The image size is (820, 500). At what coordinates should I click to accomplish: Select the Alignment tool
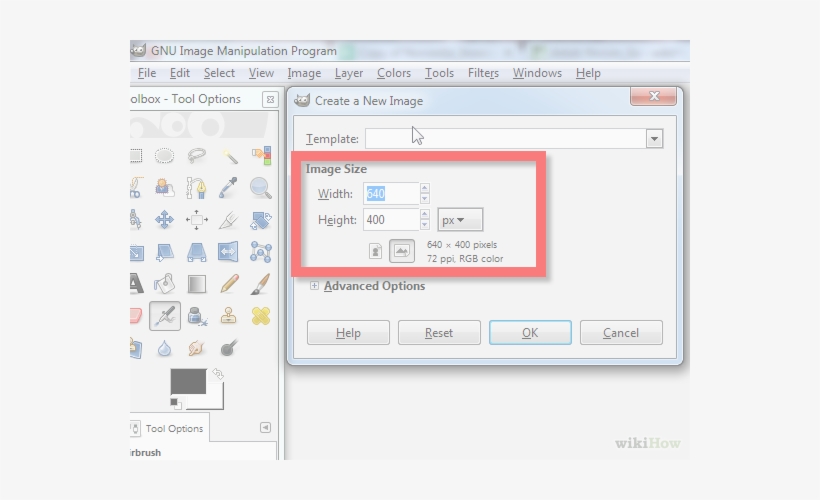click(197, 220)
